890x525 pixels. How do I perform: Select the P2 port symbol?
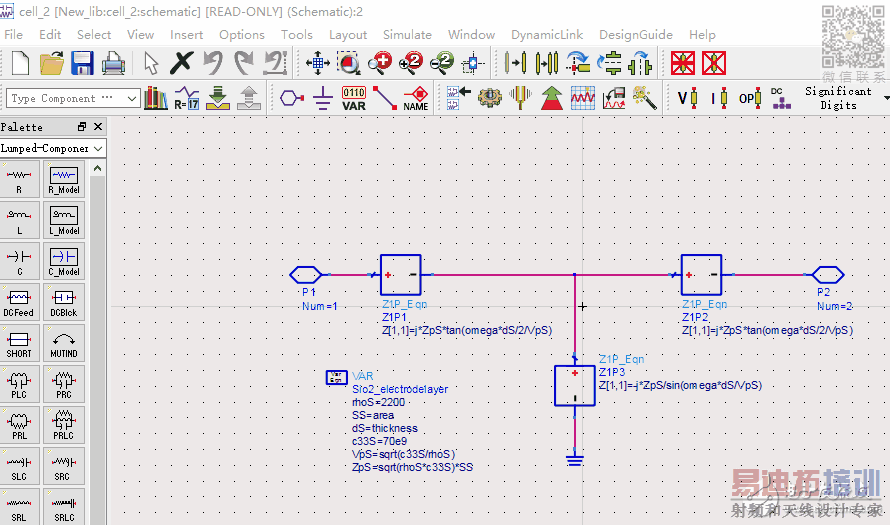point(828,275)
